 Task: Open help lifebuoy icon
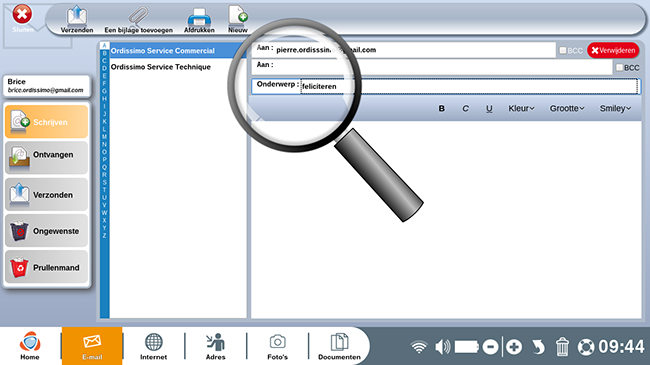pos(586,347)
